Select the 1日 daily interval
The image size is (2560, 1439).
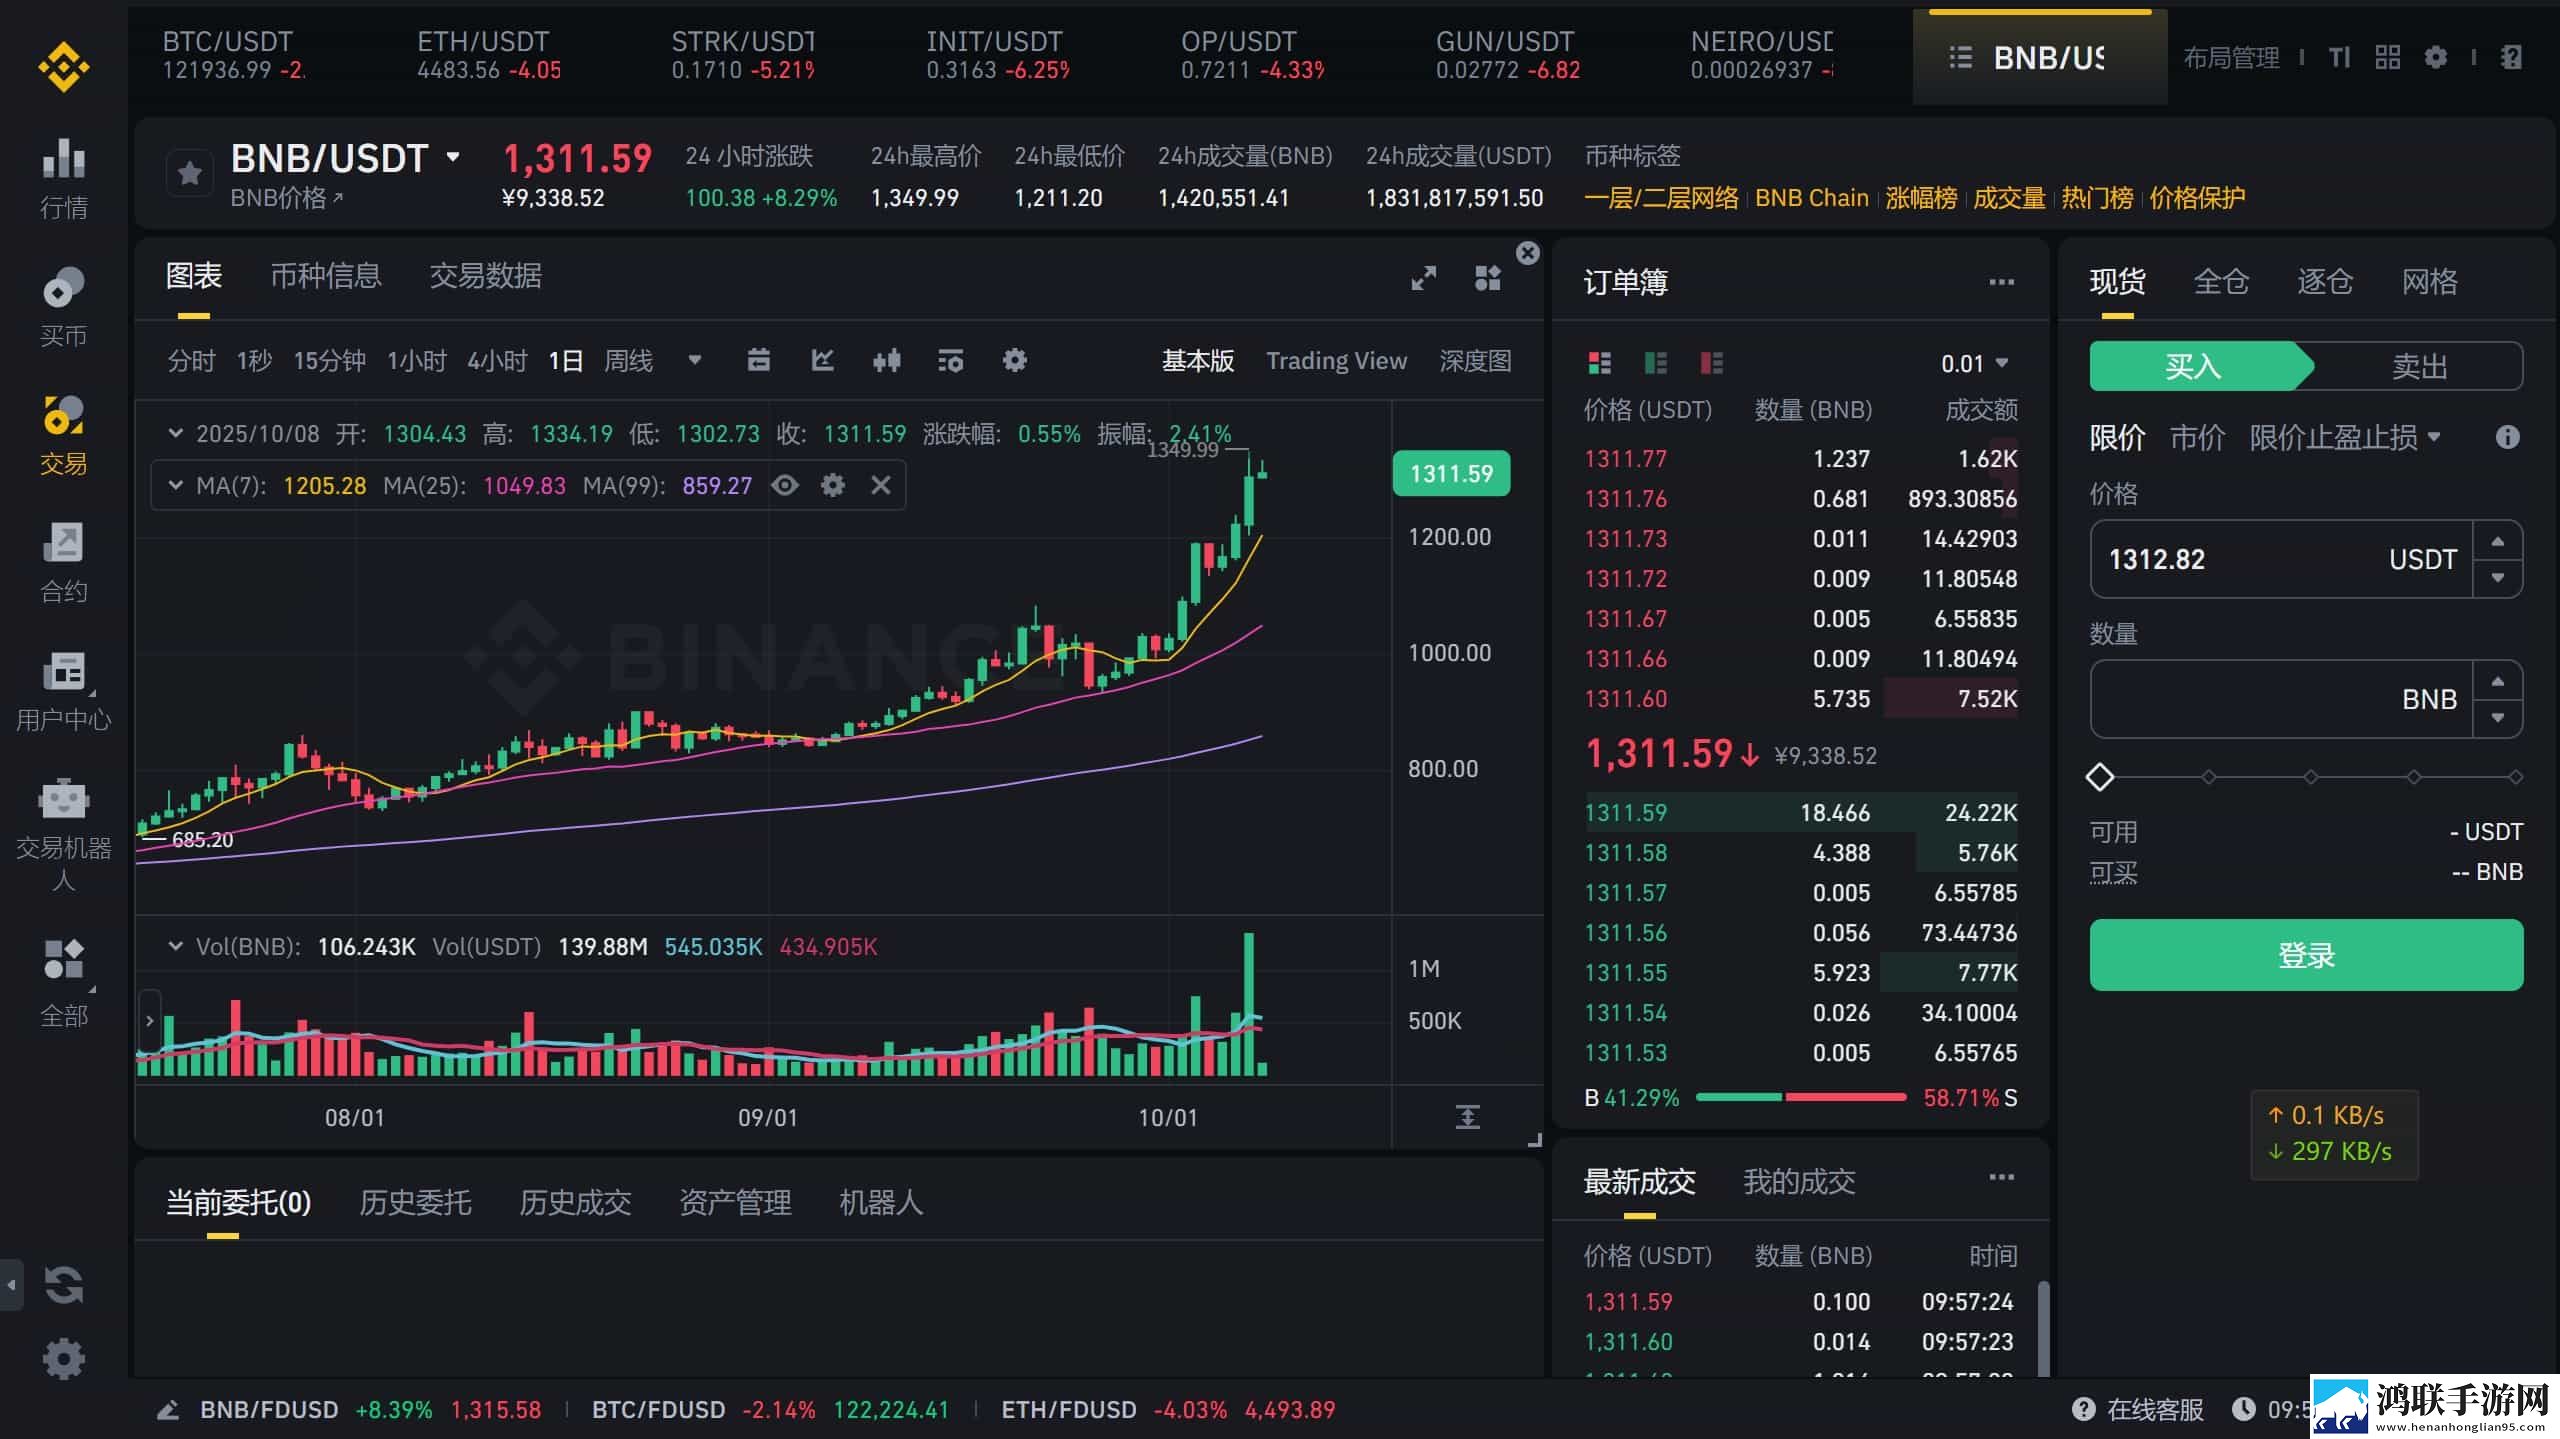[x=565, y=361]
